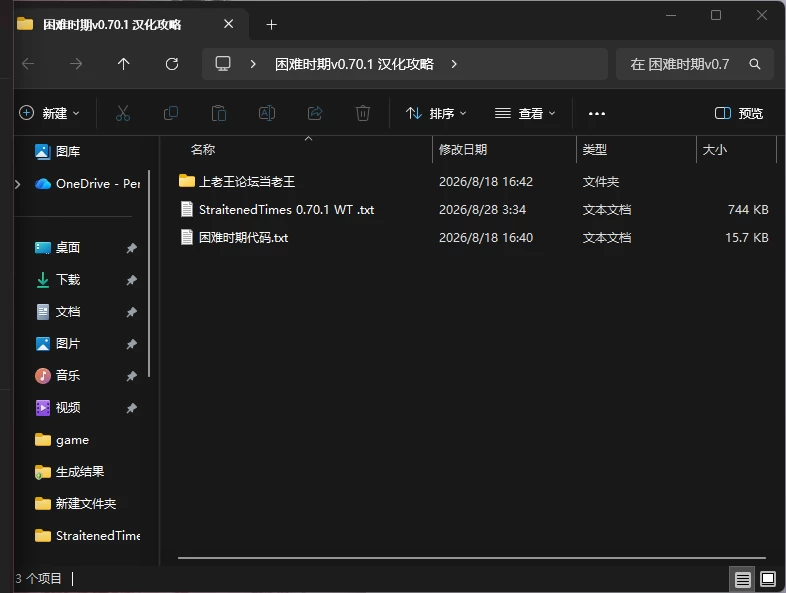Open 图片 in the sidebar
The width and height of the screenshot is (786, 593).
(x=58, y=344)
